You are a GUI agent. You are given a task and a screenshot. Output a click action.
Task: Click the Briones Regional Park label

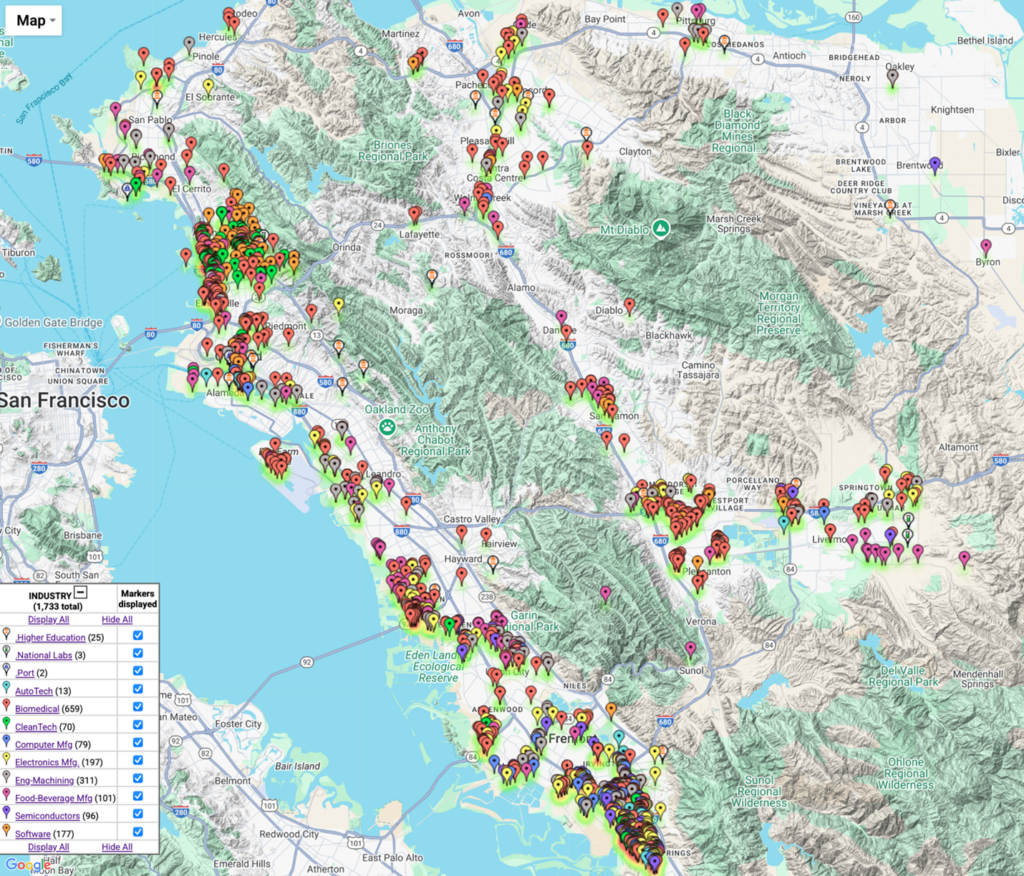pyautogui.click(x=393, y=151)
